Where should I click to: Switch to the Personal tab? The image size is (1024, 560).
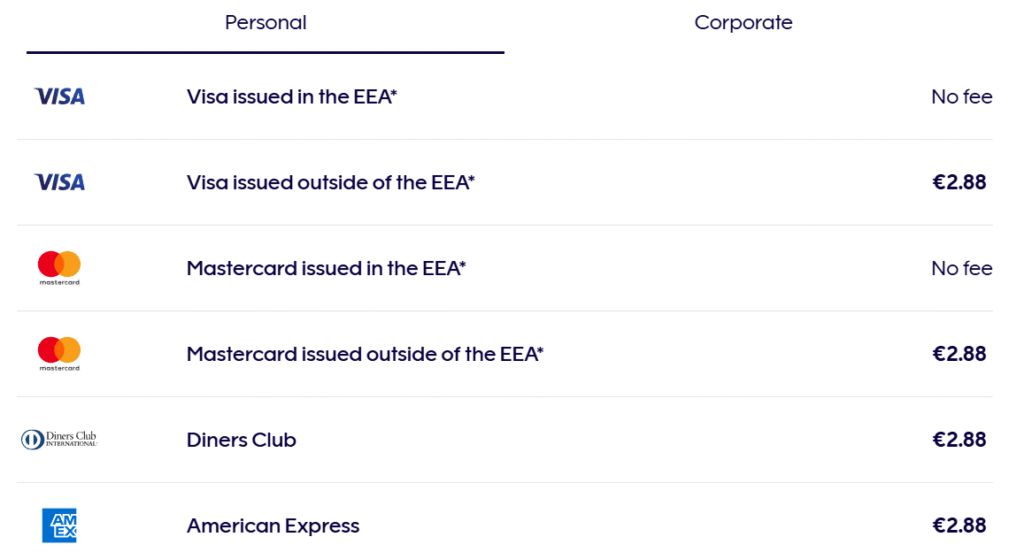tap(265, 23)
